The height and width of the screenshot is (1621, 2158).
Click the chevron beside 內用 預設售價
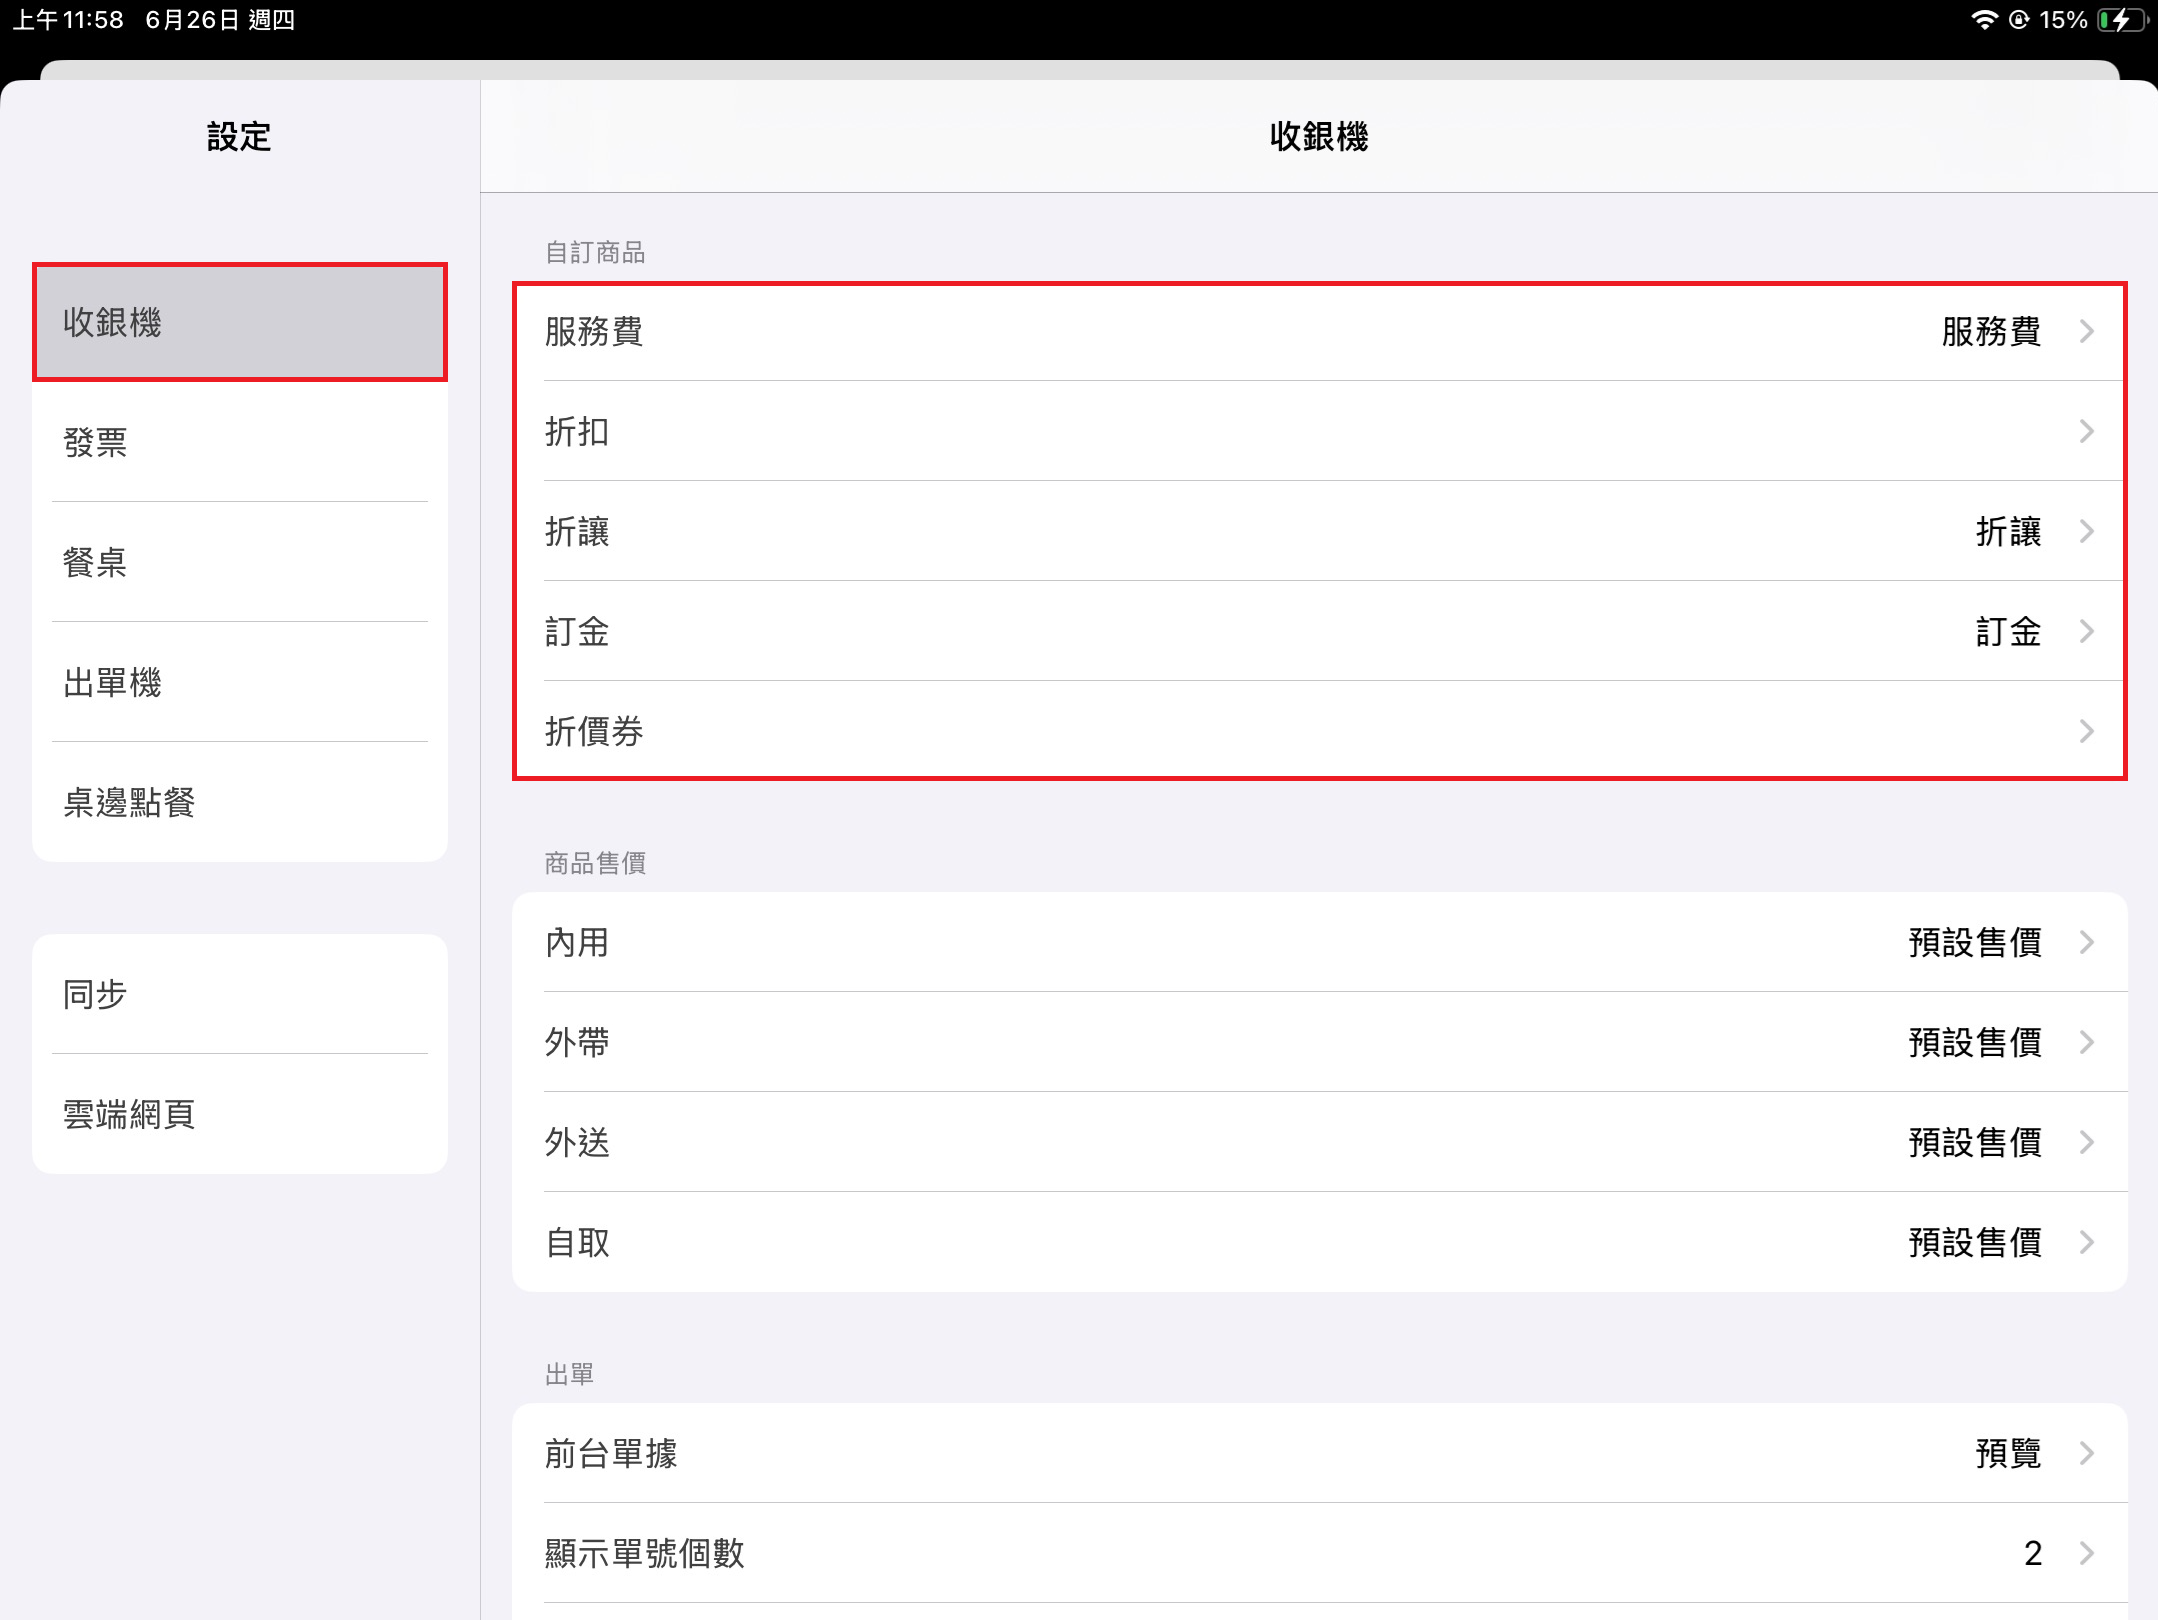(2086, 943)
